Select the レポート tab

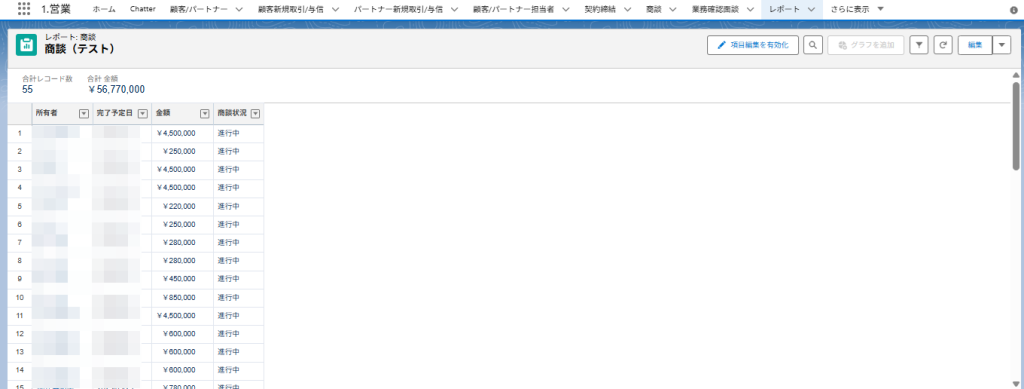pyautogui.click(x=784, y=9)
